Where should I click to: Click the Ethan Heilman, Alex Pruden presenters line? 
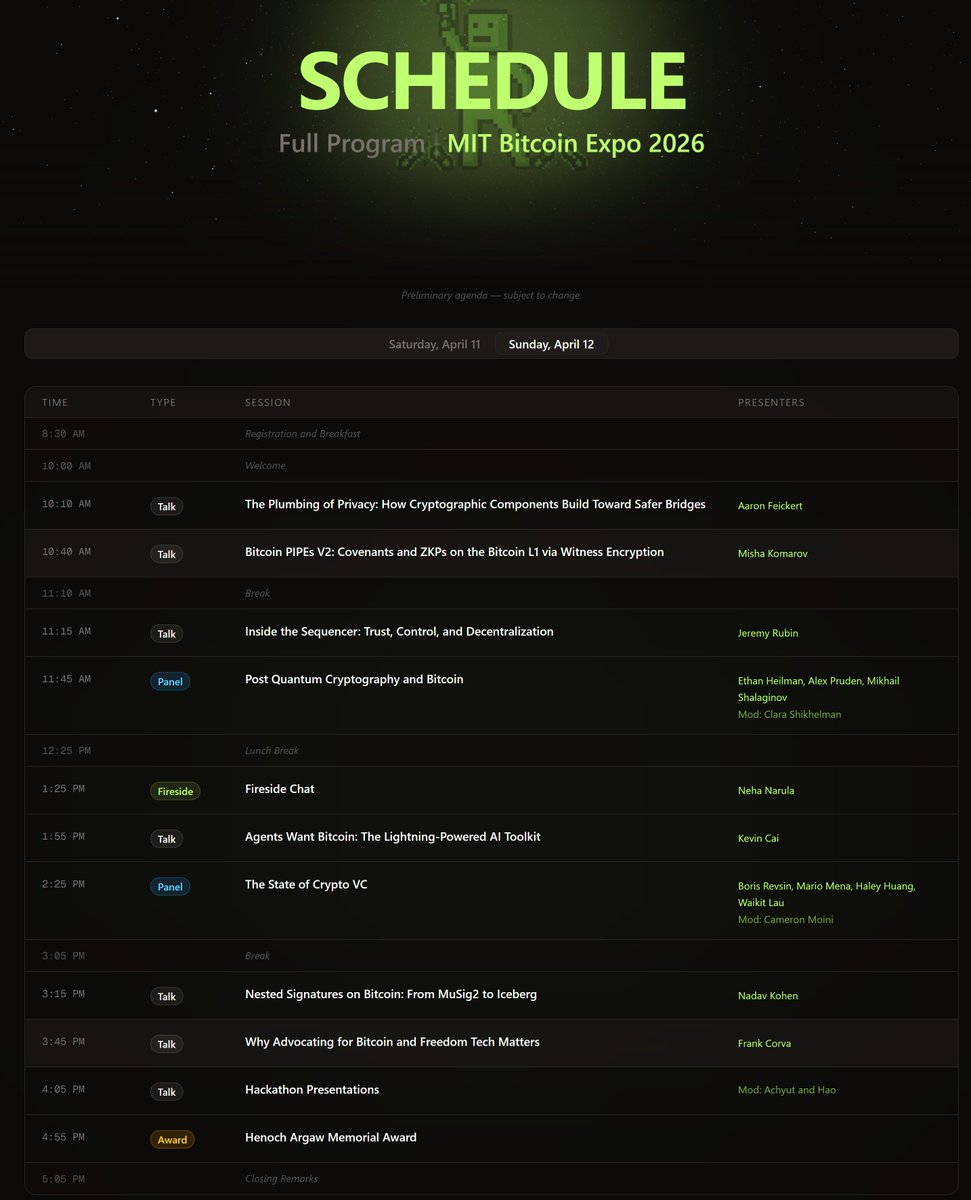pos(819,689)
